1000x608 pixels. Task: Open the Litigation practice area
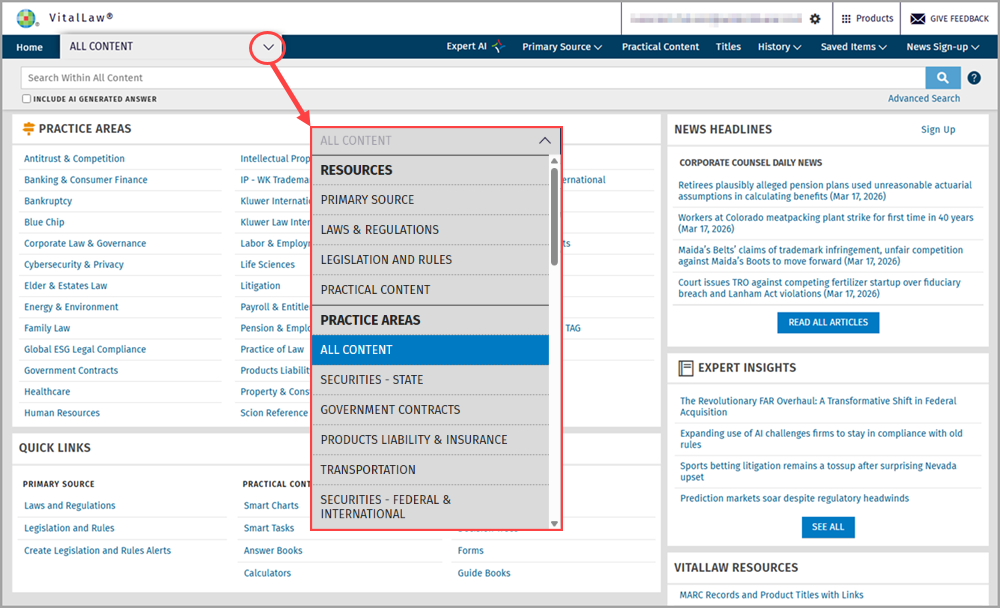pos(260,286)
